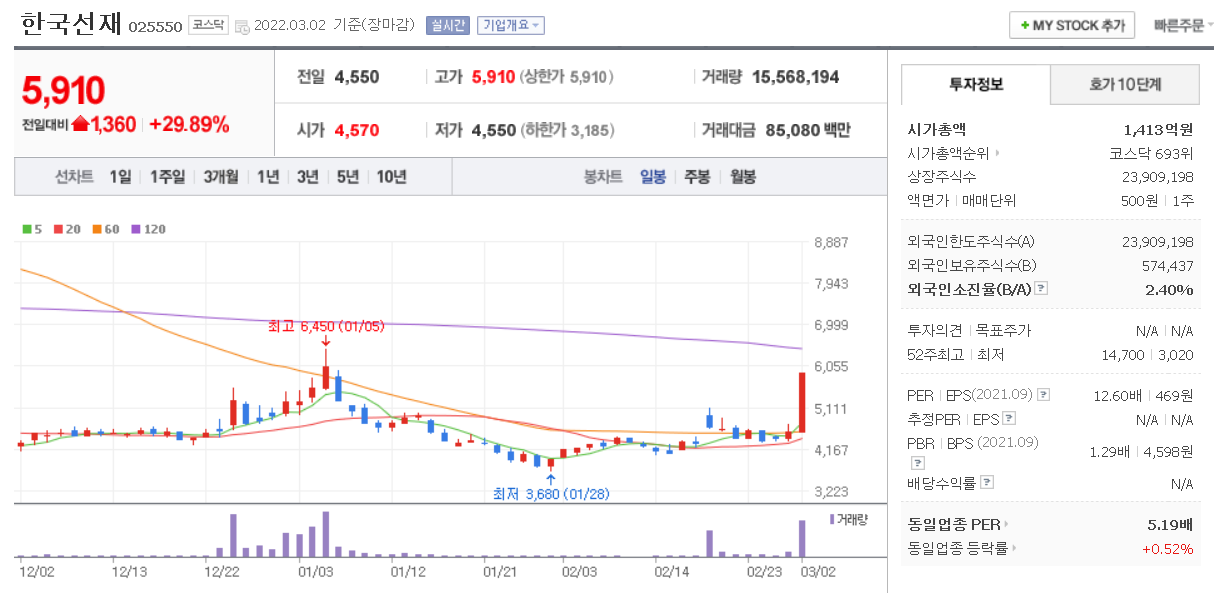Viewport: 1217px width, 593px height.
Task: Select the 10년 chart period
Action: coord(391,177)
